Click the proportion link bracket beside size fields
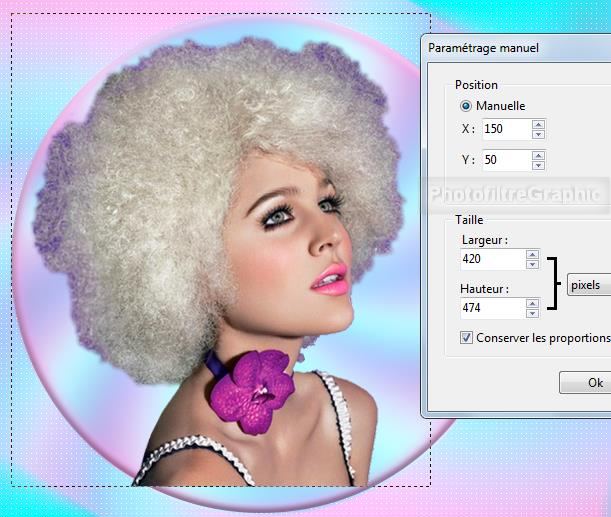The image size is (611, 517). [x=552, y=284]
